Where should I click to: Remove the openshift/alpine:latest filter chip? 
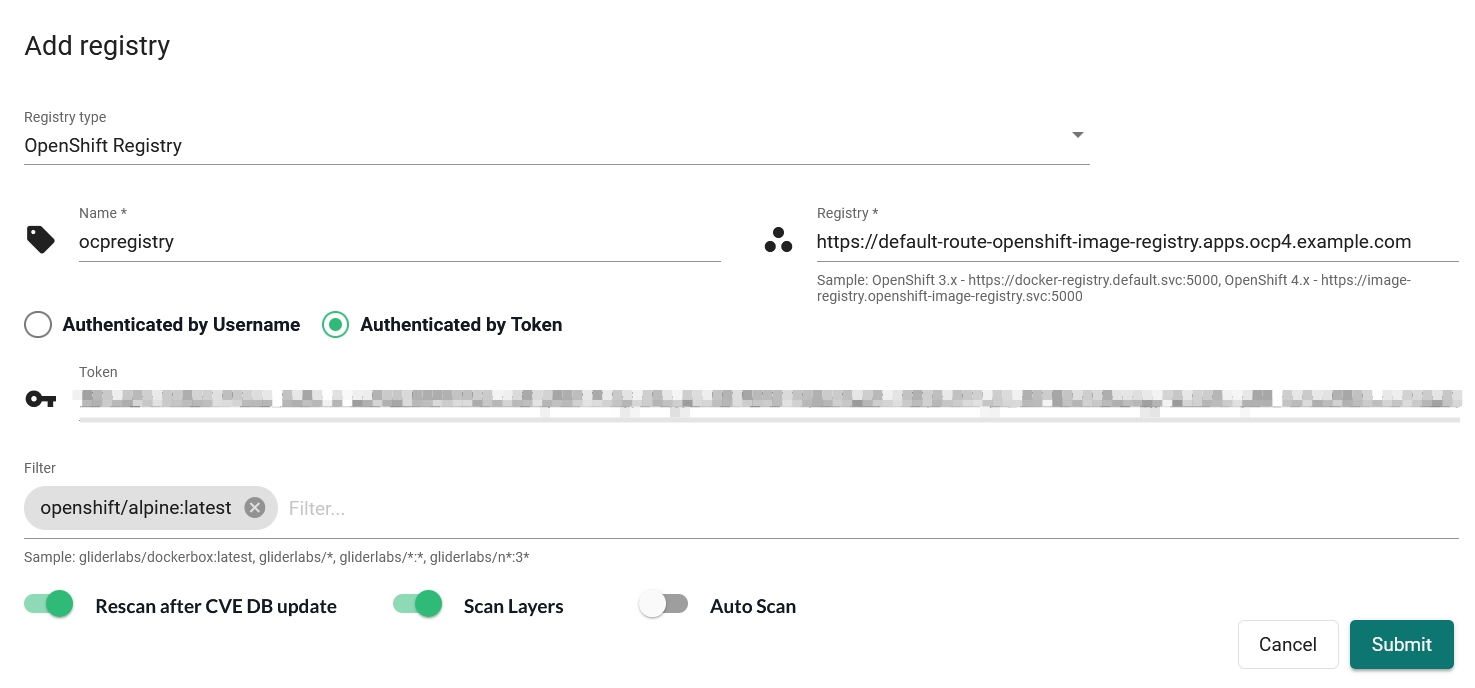[255, 508]
